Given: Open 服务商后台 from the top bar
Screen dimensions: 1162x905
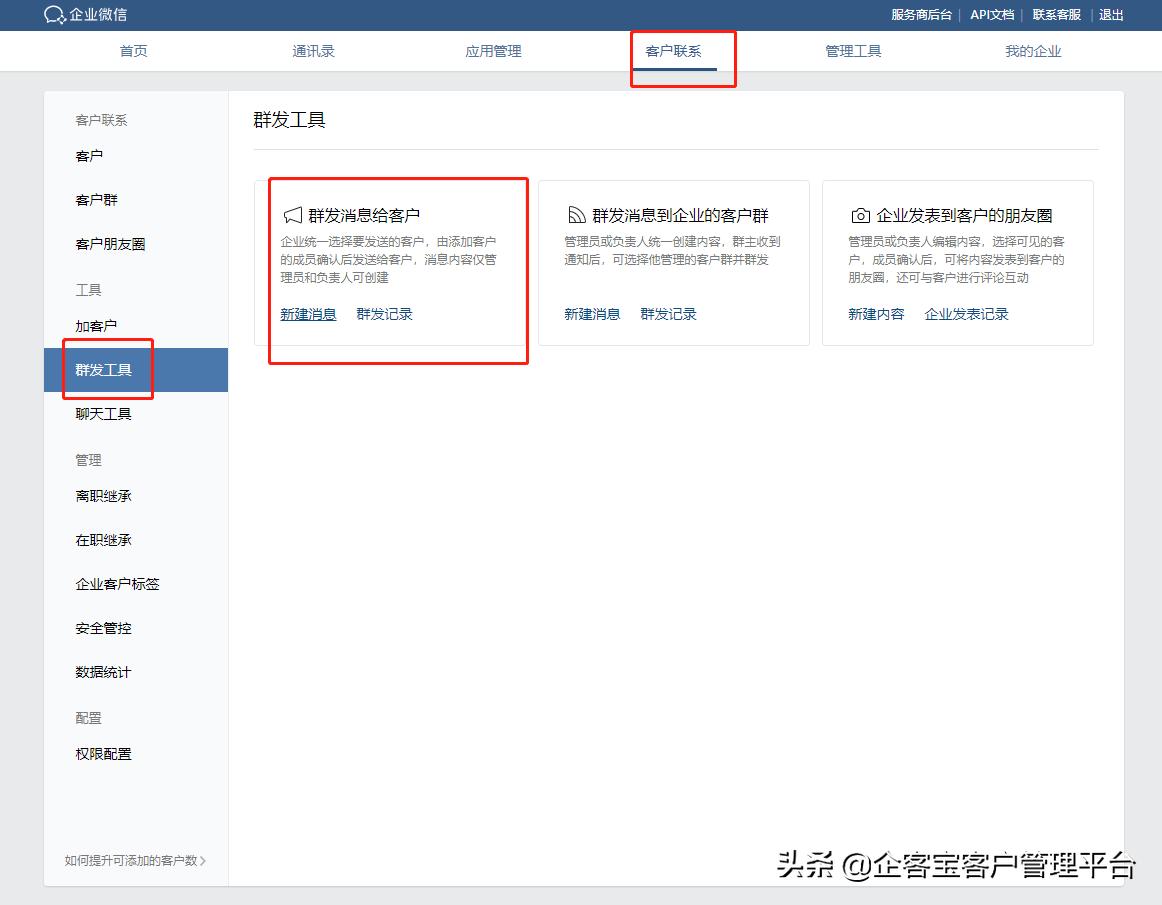Looking at the screenshot, I should [920, 15].
